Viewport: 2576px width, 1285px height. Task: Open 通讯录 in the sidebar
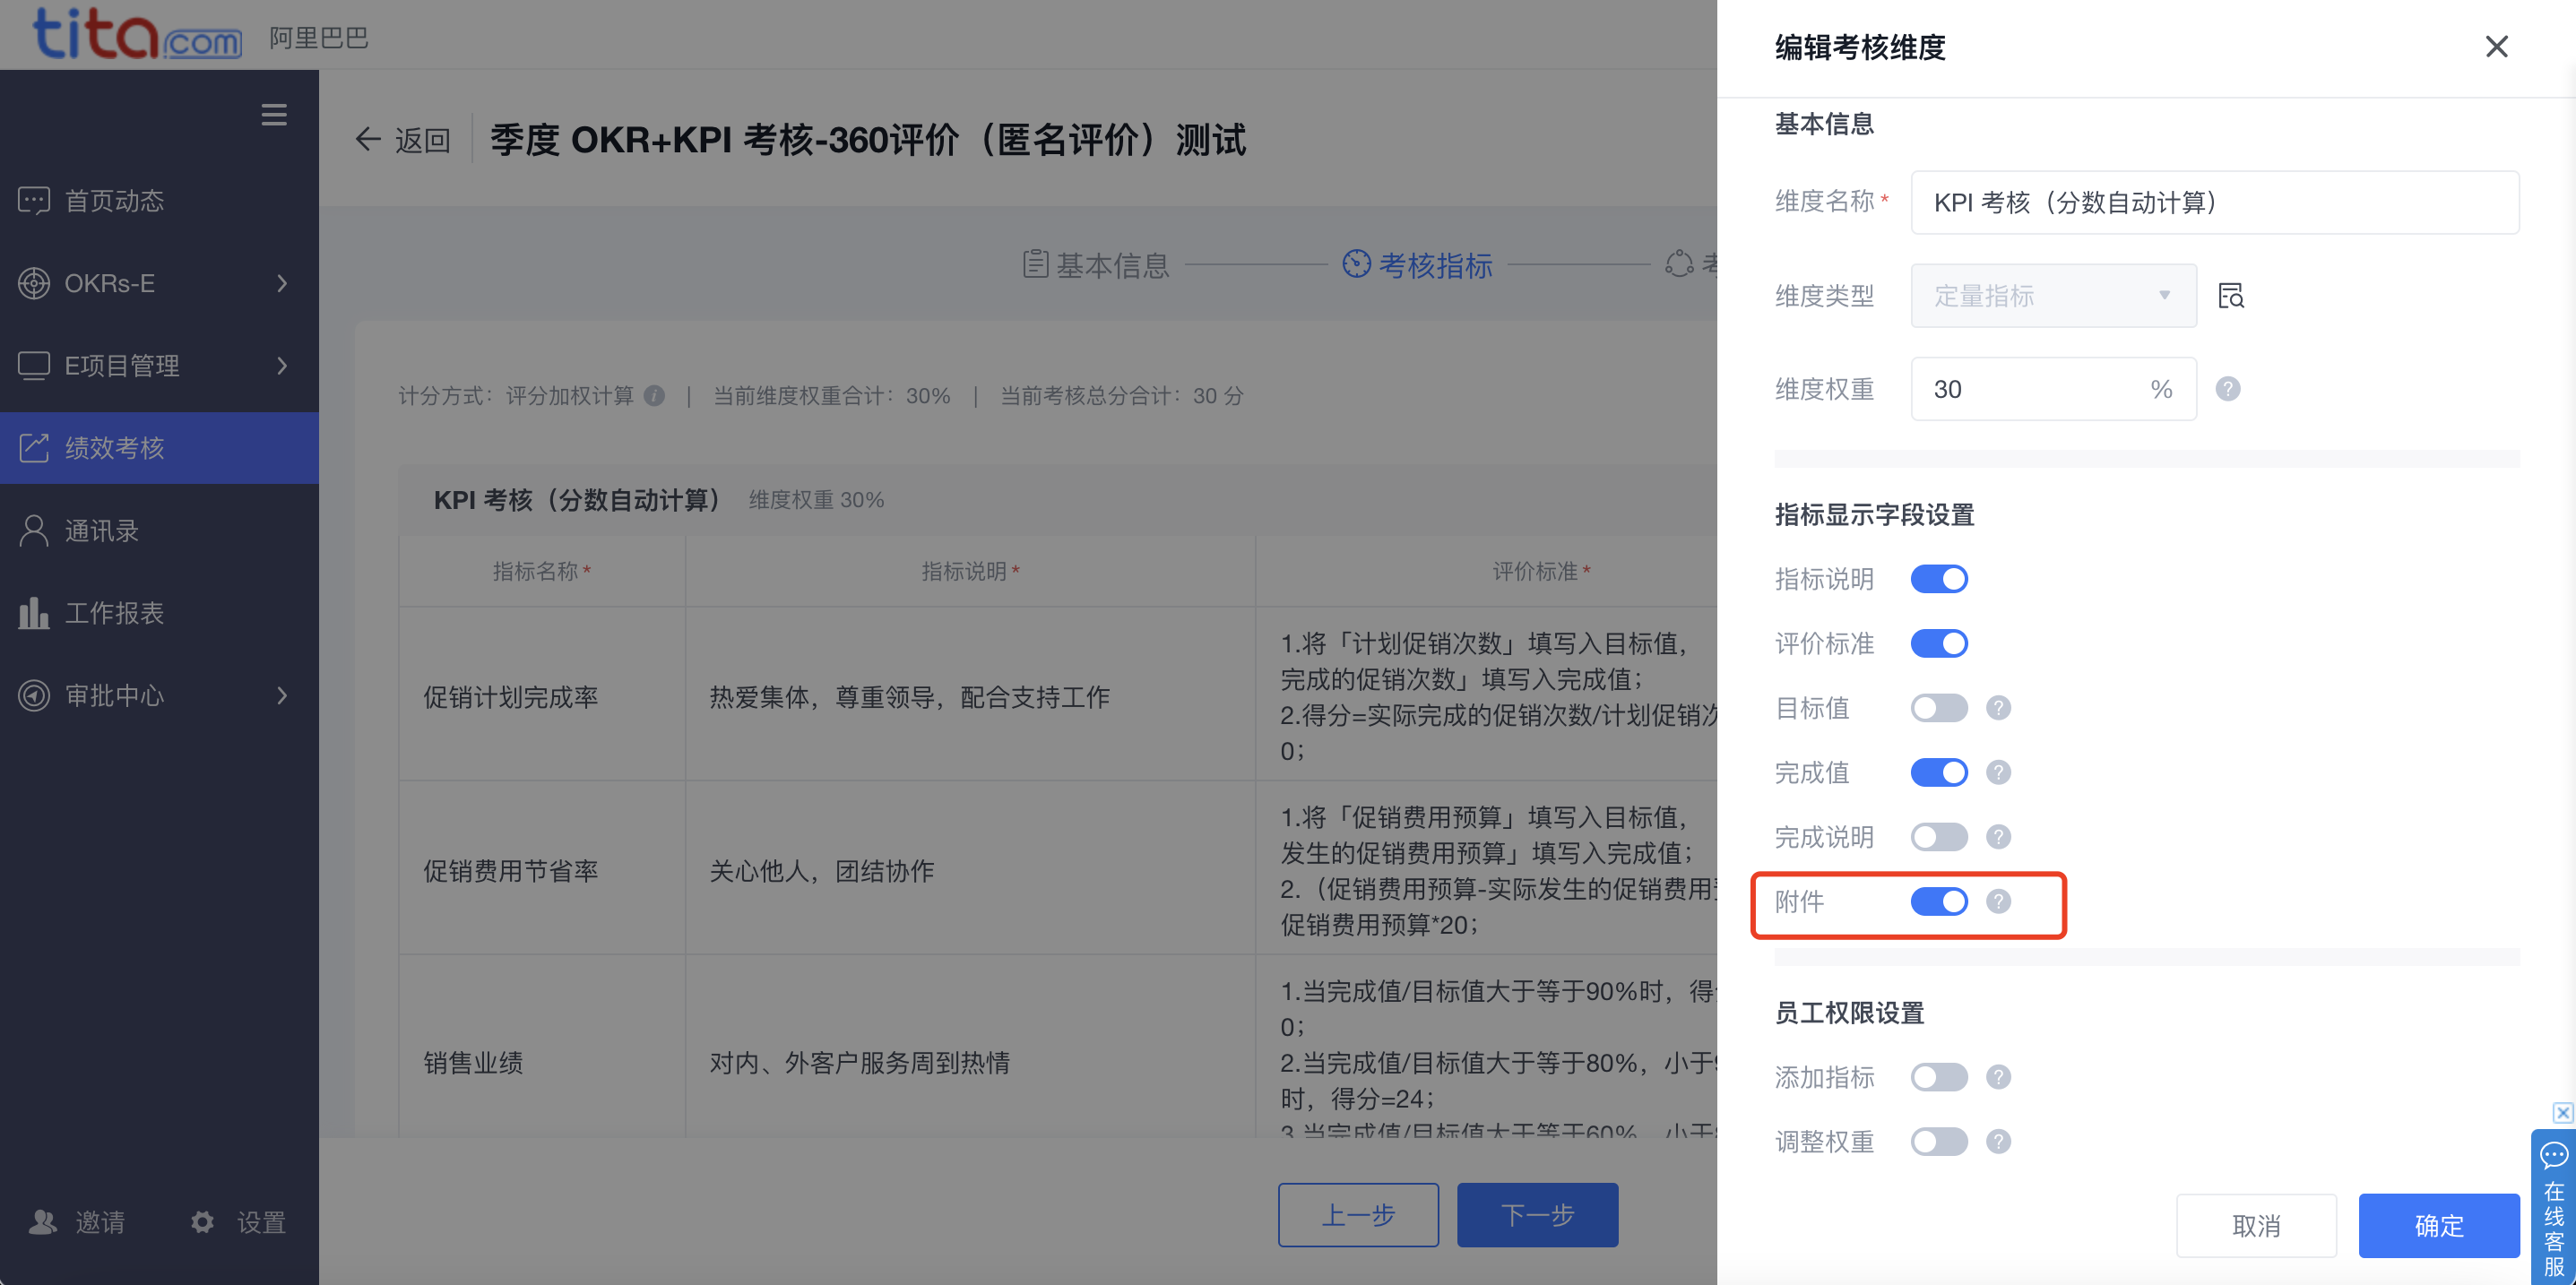(159, 531)
